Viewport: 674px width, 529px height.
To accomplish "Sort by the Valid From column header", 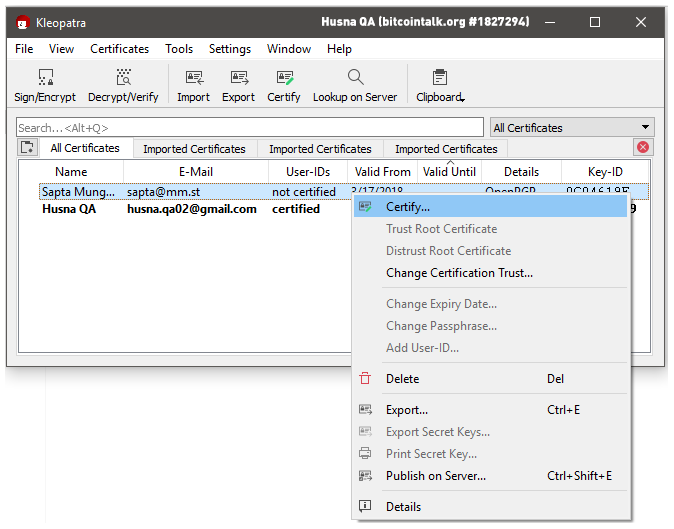I will 383,172.
